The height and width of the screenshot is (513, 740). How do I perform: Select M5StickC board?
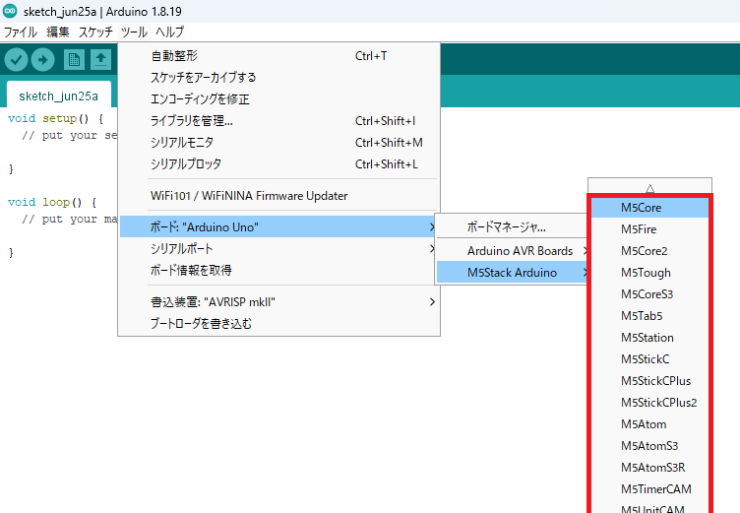tap(650, 360)
